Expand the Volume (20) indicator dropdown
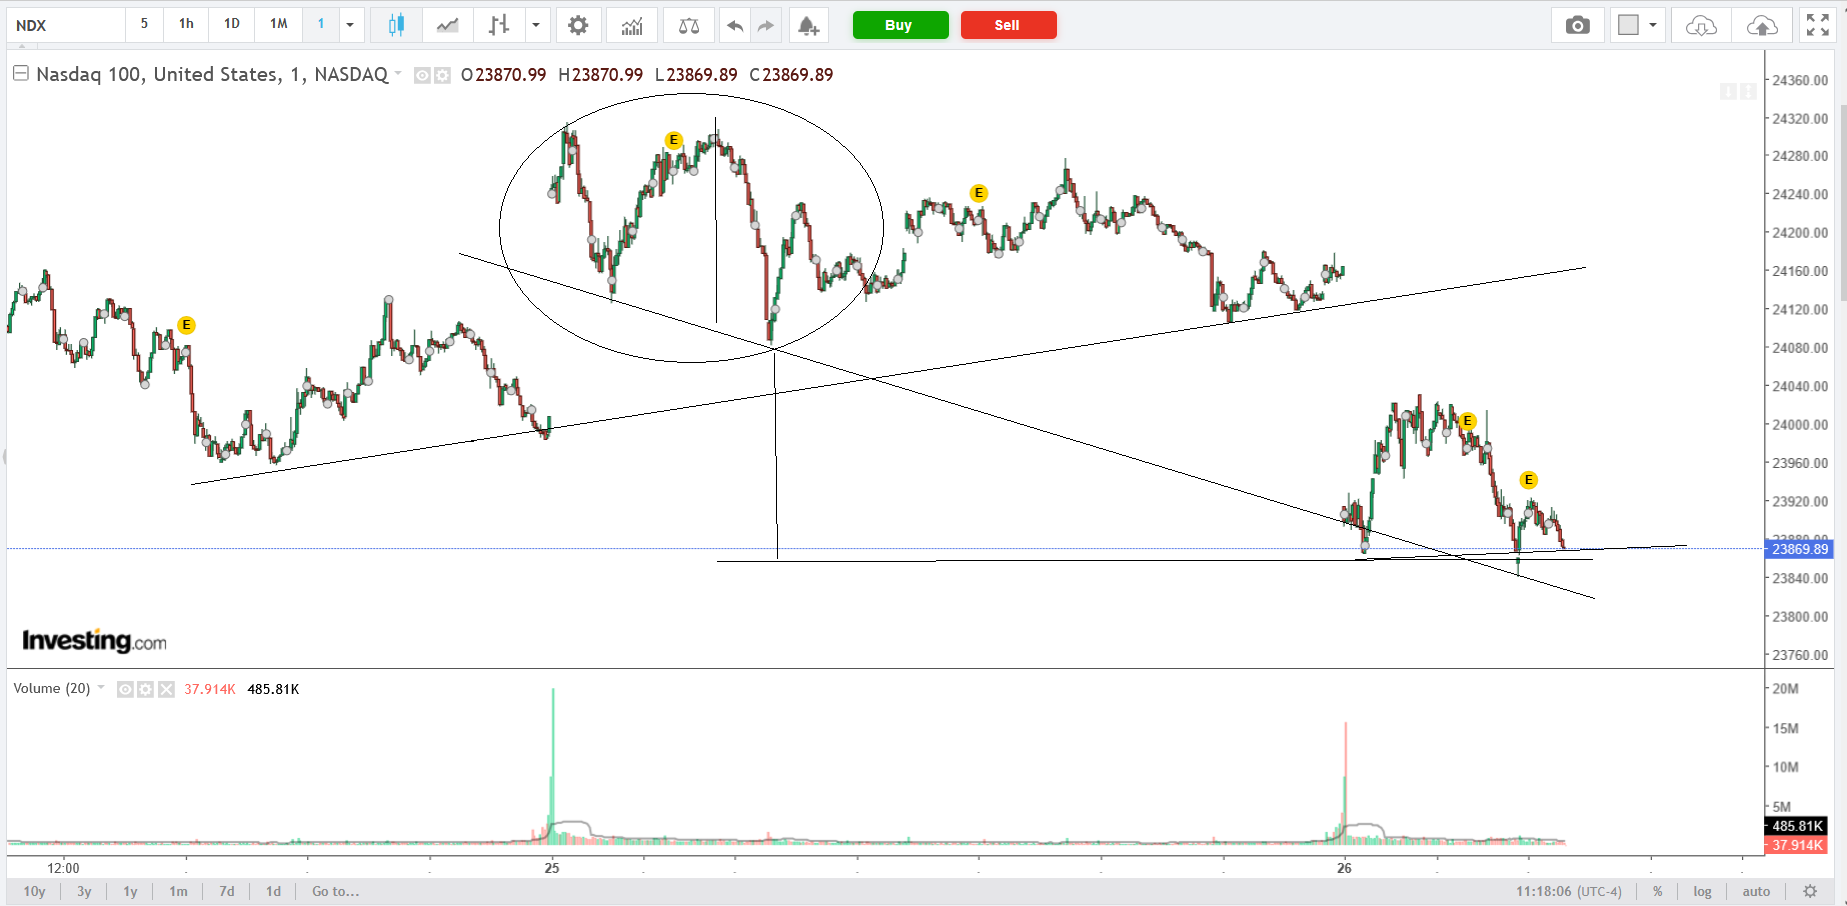Image resolution: width=1847 pixels, height=906 pixels. coord(101,688)
